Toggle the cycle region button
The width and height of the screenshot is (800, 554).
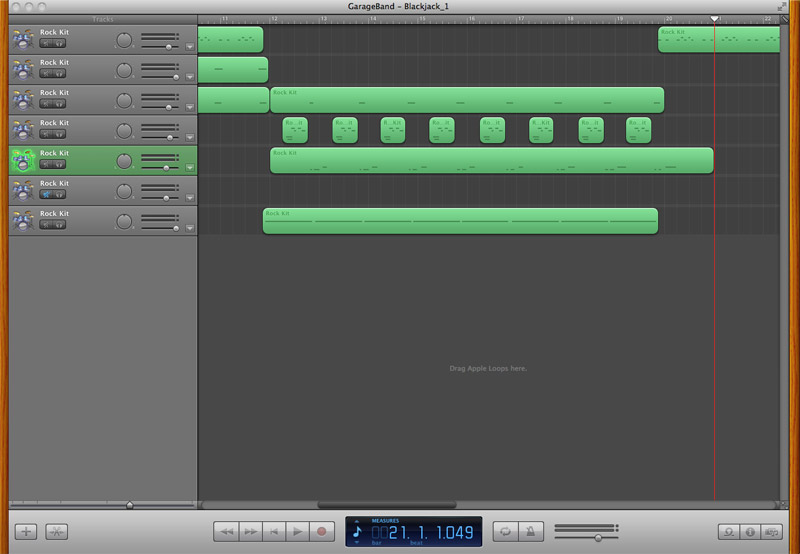pos(505,532)
